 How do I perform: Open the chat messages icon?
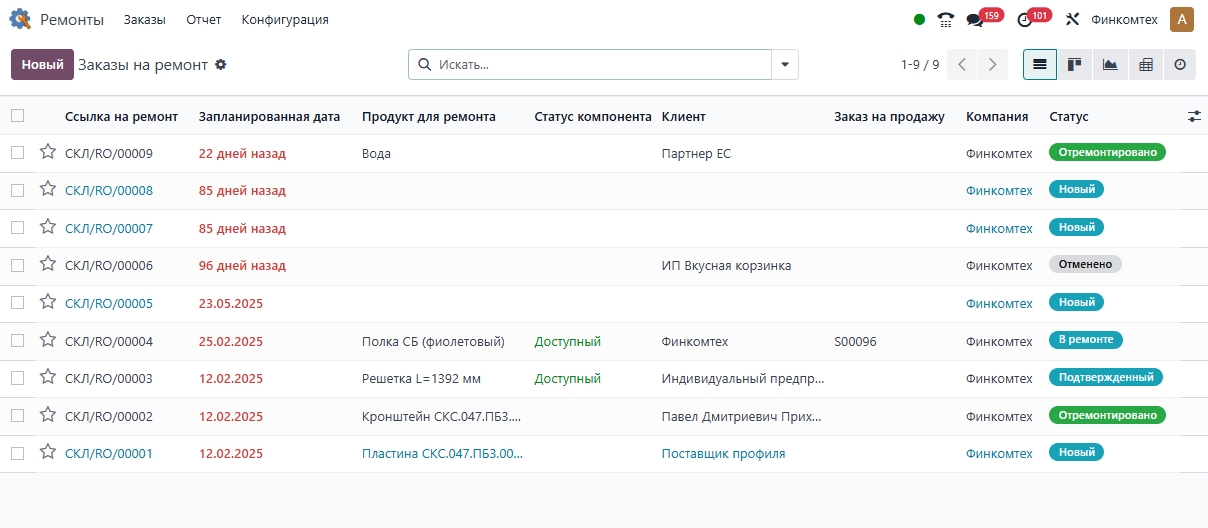[974, 20]
